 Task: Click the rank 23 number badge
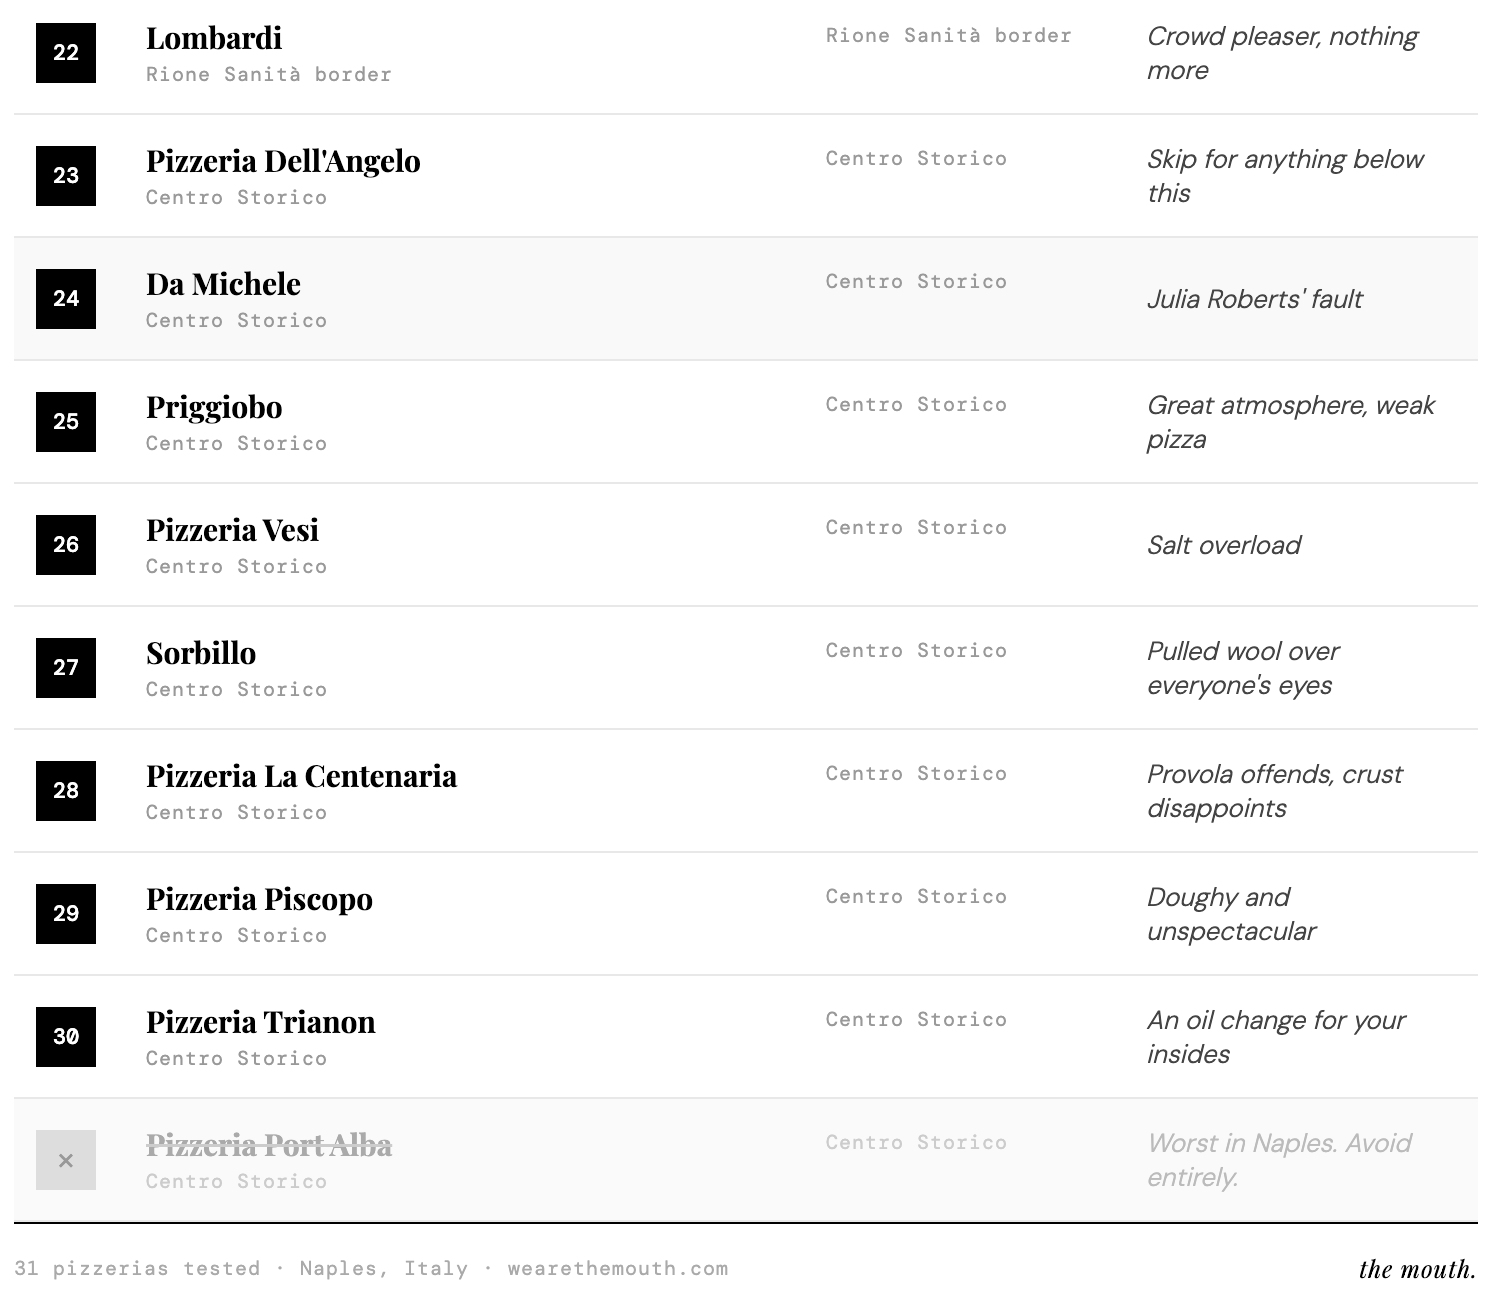click(x=66, y=176)
